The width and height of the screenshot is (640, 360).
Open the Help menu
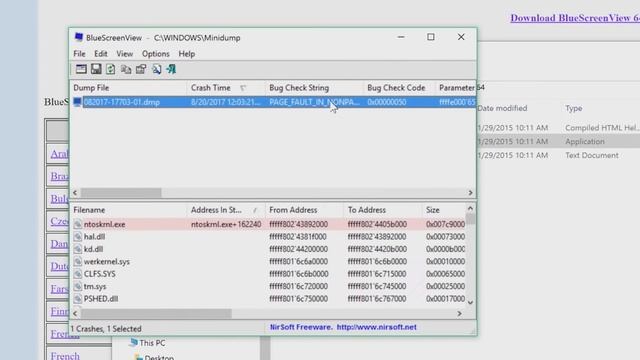[187, 54]
